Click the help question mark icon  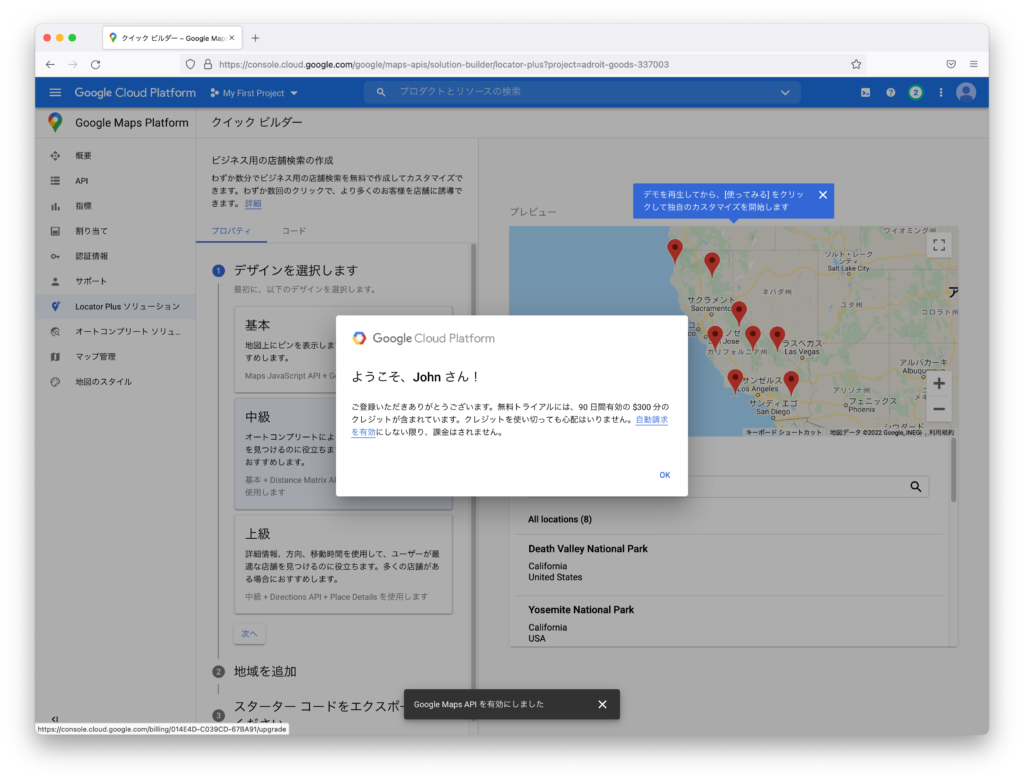pyautogui.click(x=890, y=93)
